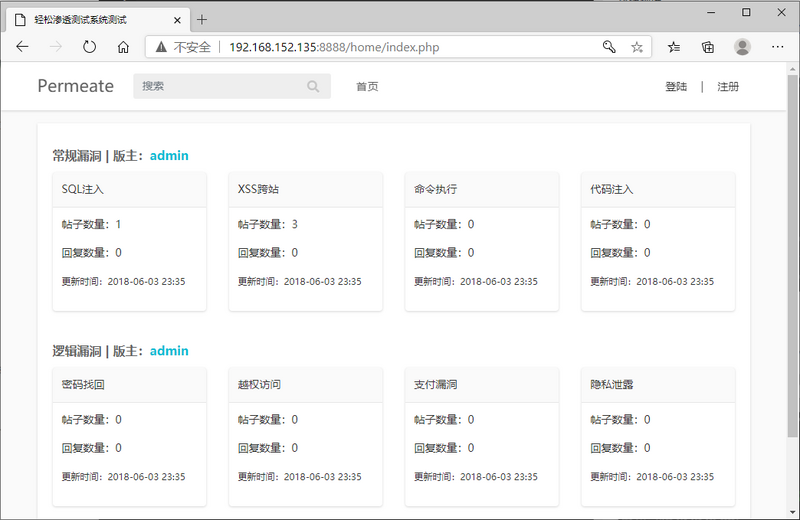Open the collections icon
This screenshot has width=800, height=520.
(708, 47)
